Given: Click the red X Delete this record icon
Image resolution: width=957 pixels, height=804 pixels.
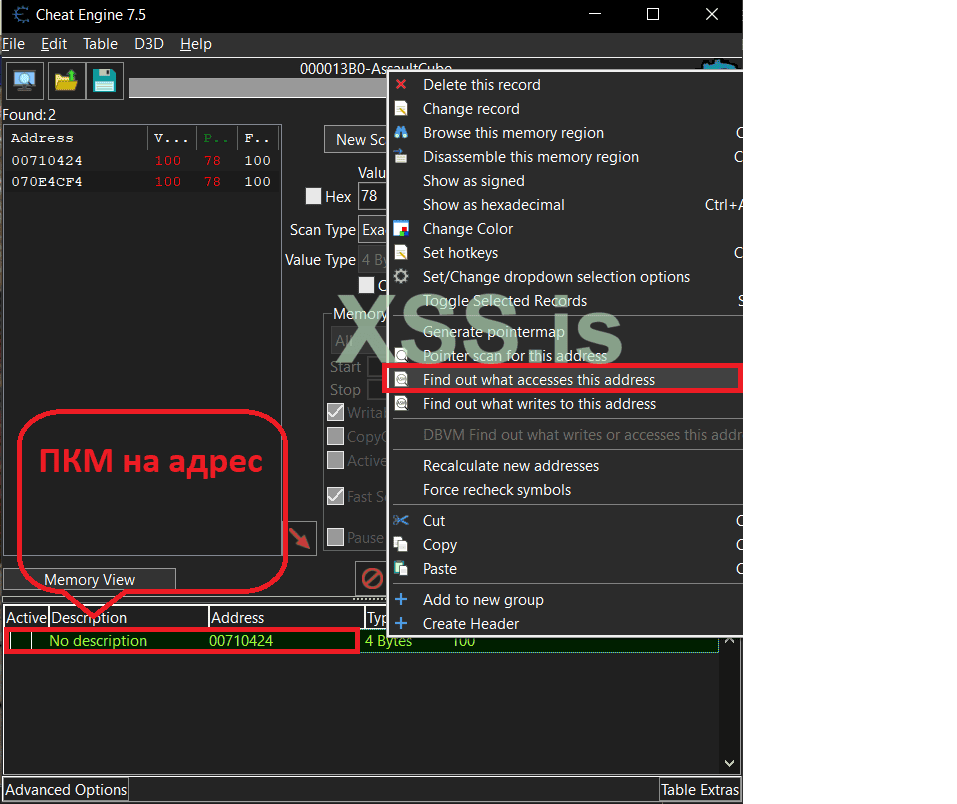Looking at the screenshot, I should click(x=401, y=84).
